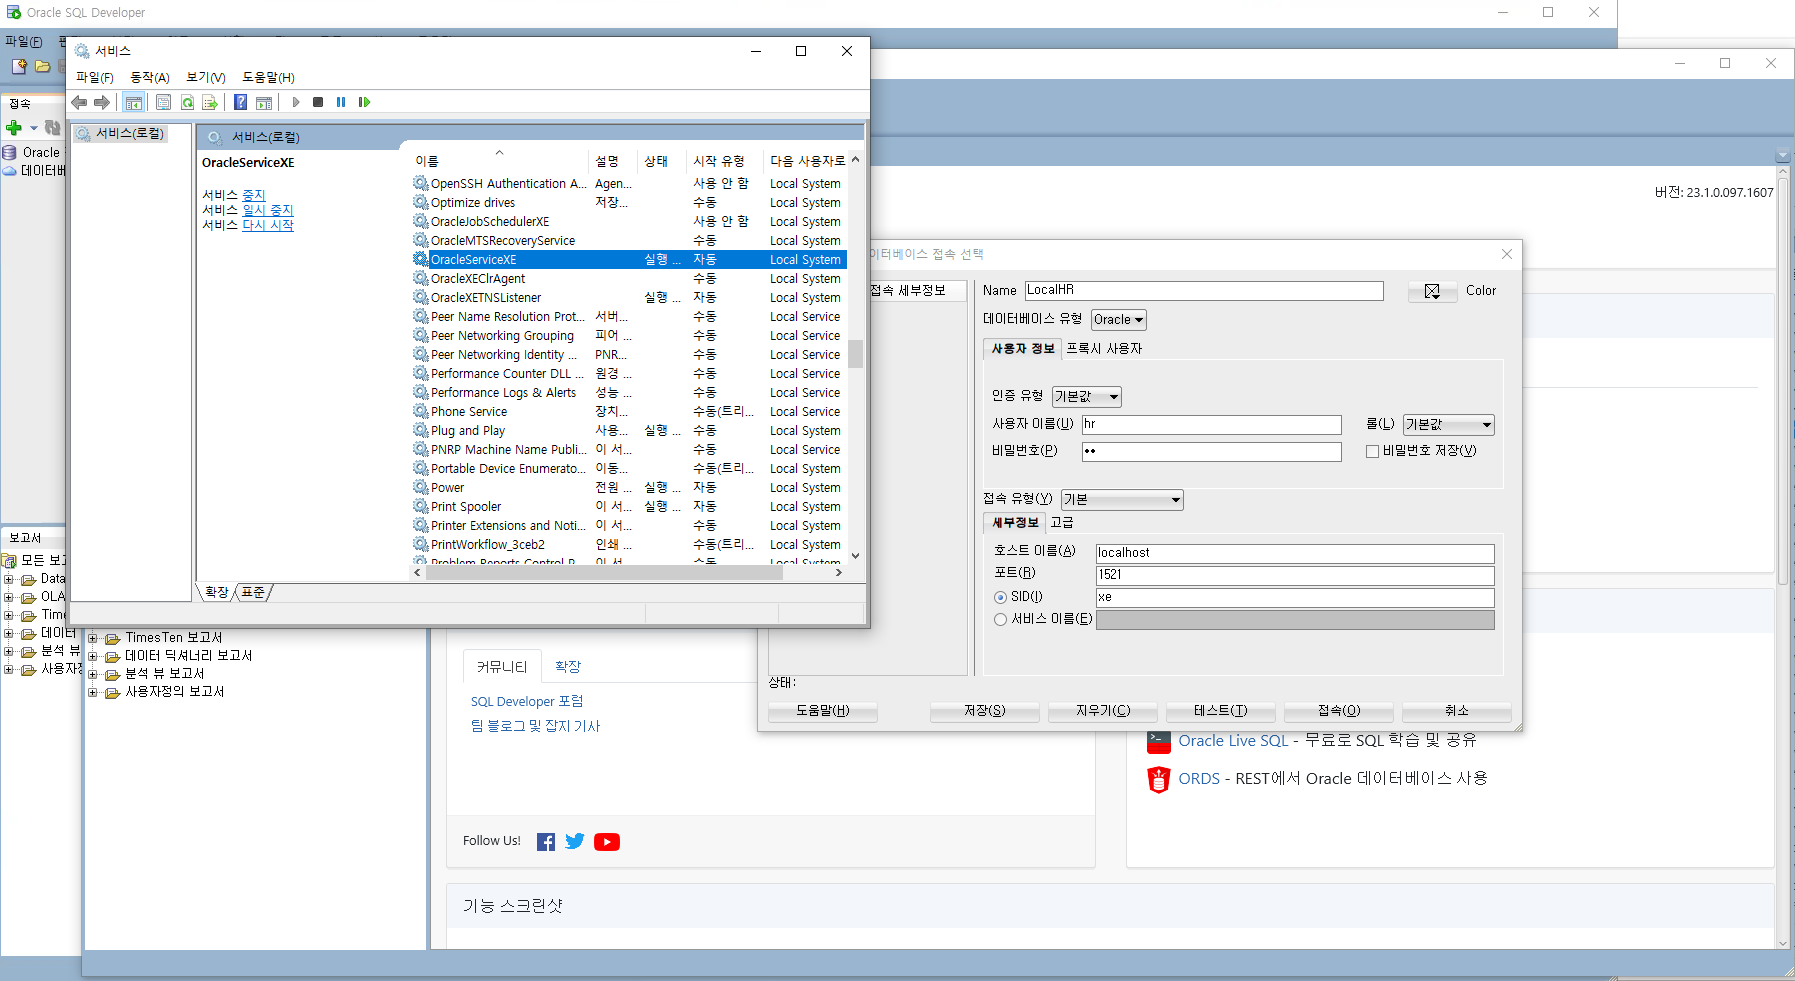This screenshot has width=1795, height=981.
Task: Click Stop the service link
Action: (254, 195)
